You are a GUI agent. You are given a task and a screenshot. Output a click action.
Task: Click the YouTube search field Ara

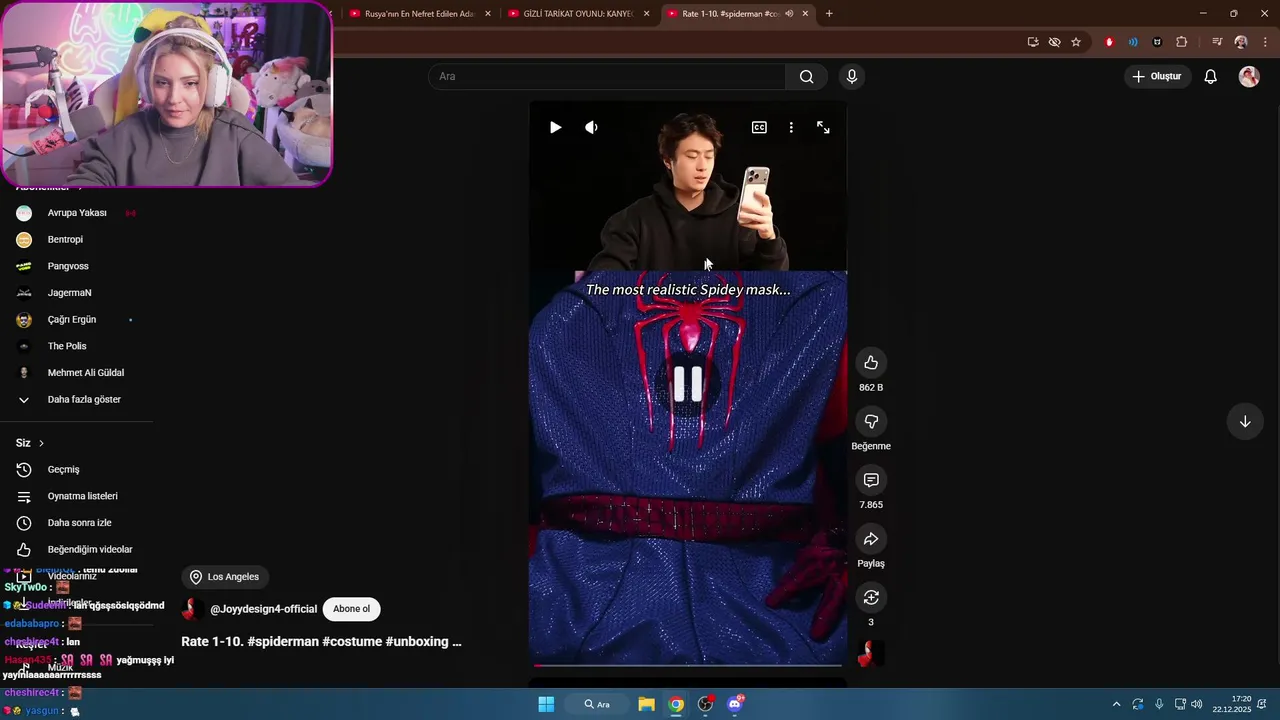click(607, 76)
